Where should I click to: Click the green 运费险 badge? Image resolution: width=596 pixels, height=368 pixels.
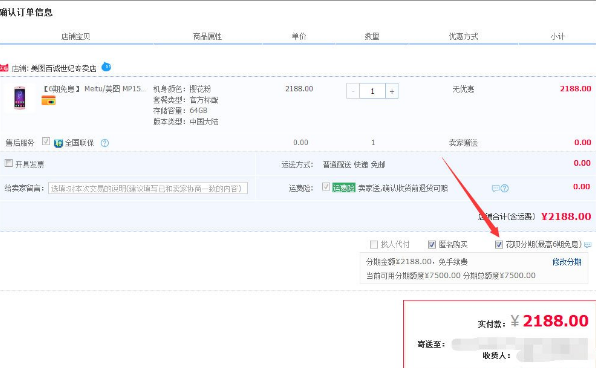pos(344,187)
